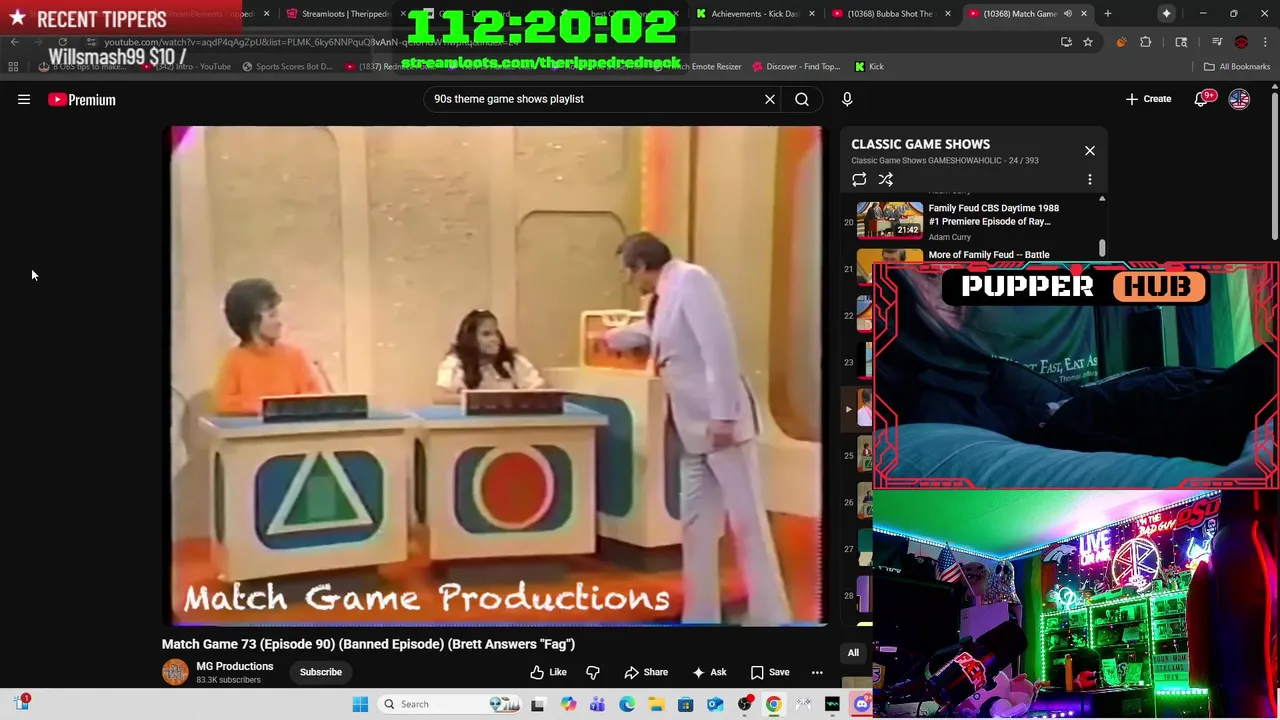Open Microsoft Teams from the taskbar
Screen dimensions: 1280x720
click(x=597, y=704)
